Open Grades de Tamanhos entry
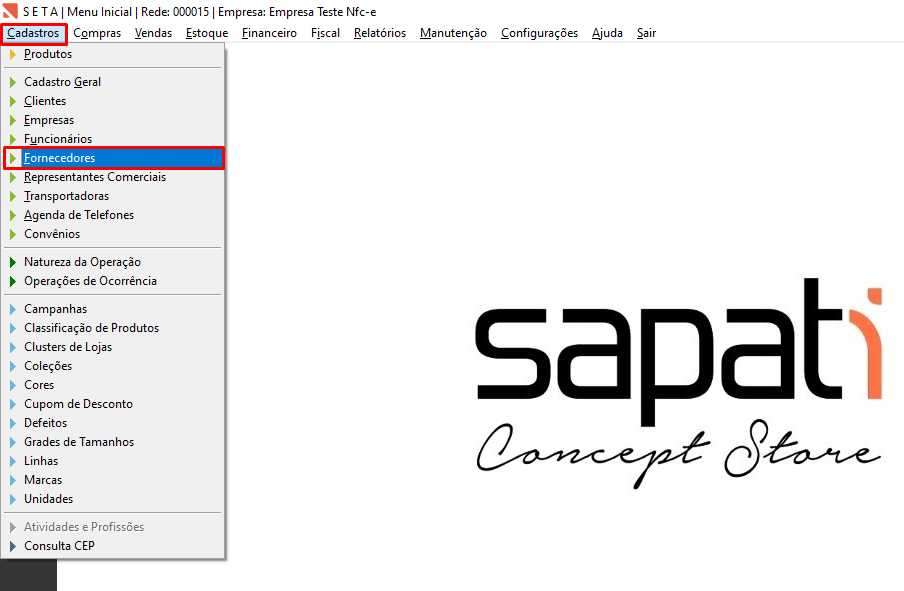Screen dimensions: 904x591 [113, 442]
